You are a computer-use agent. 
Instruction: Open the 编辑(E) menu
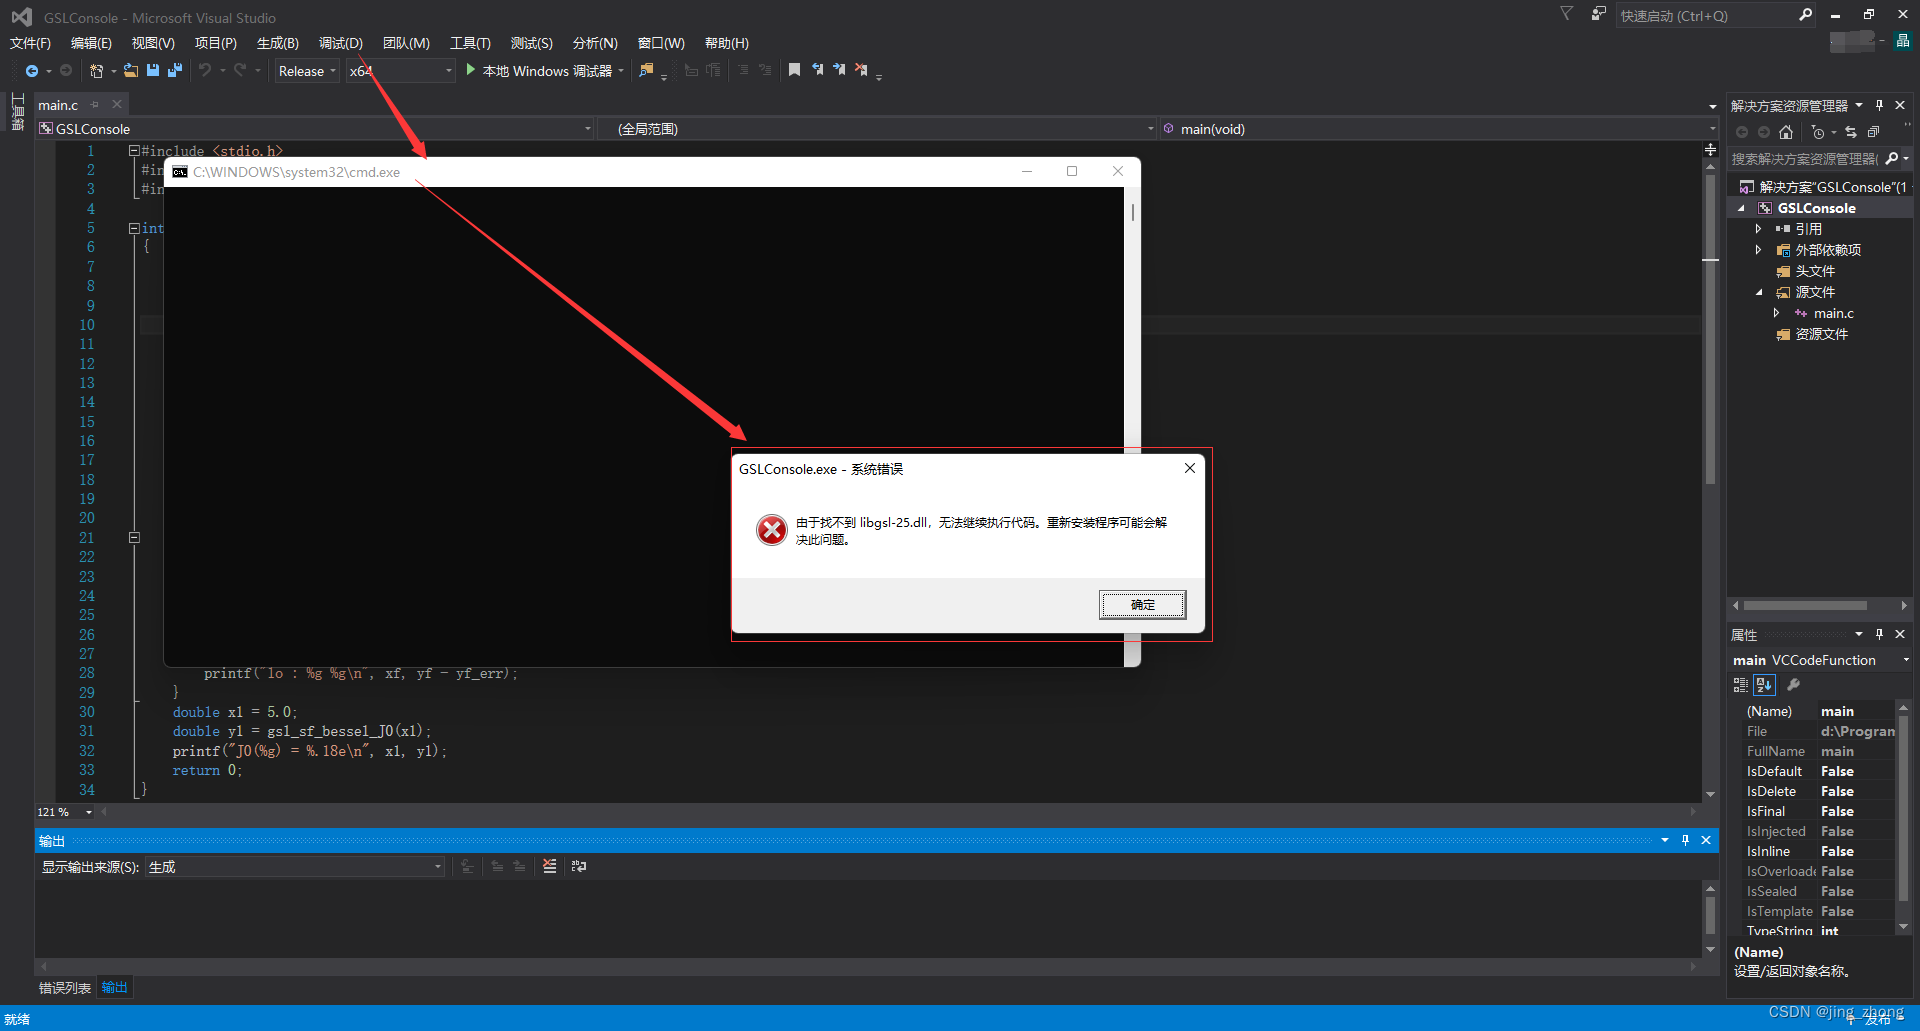coord(91,43)
